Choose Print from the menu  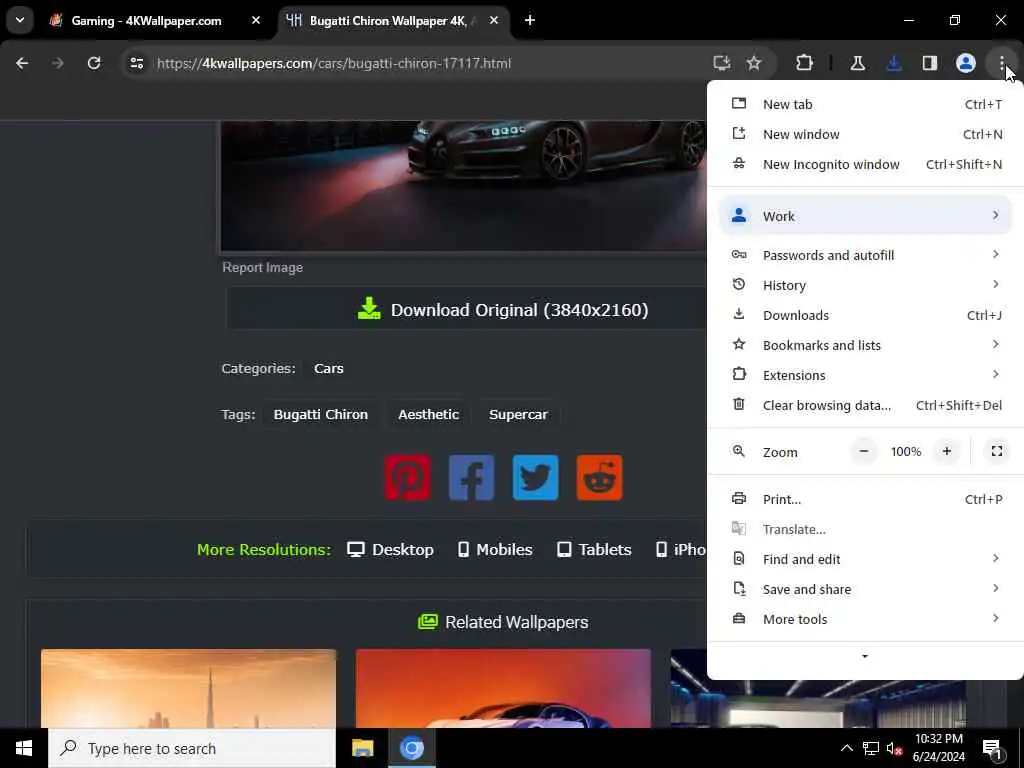(x=865, y=500)
